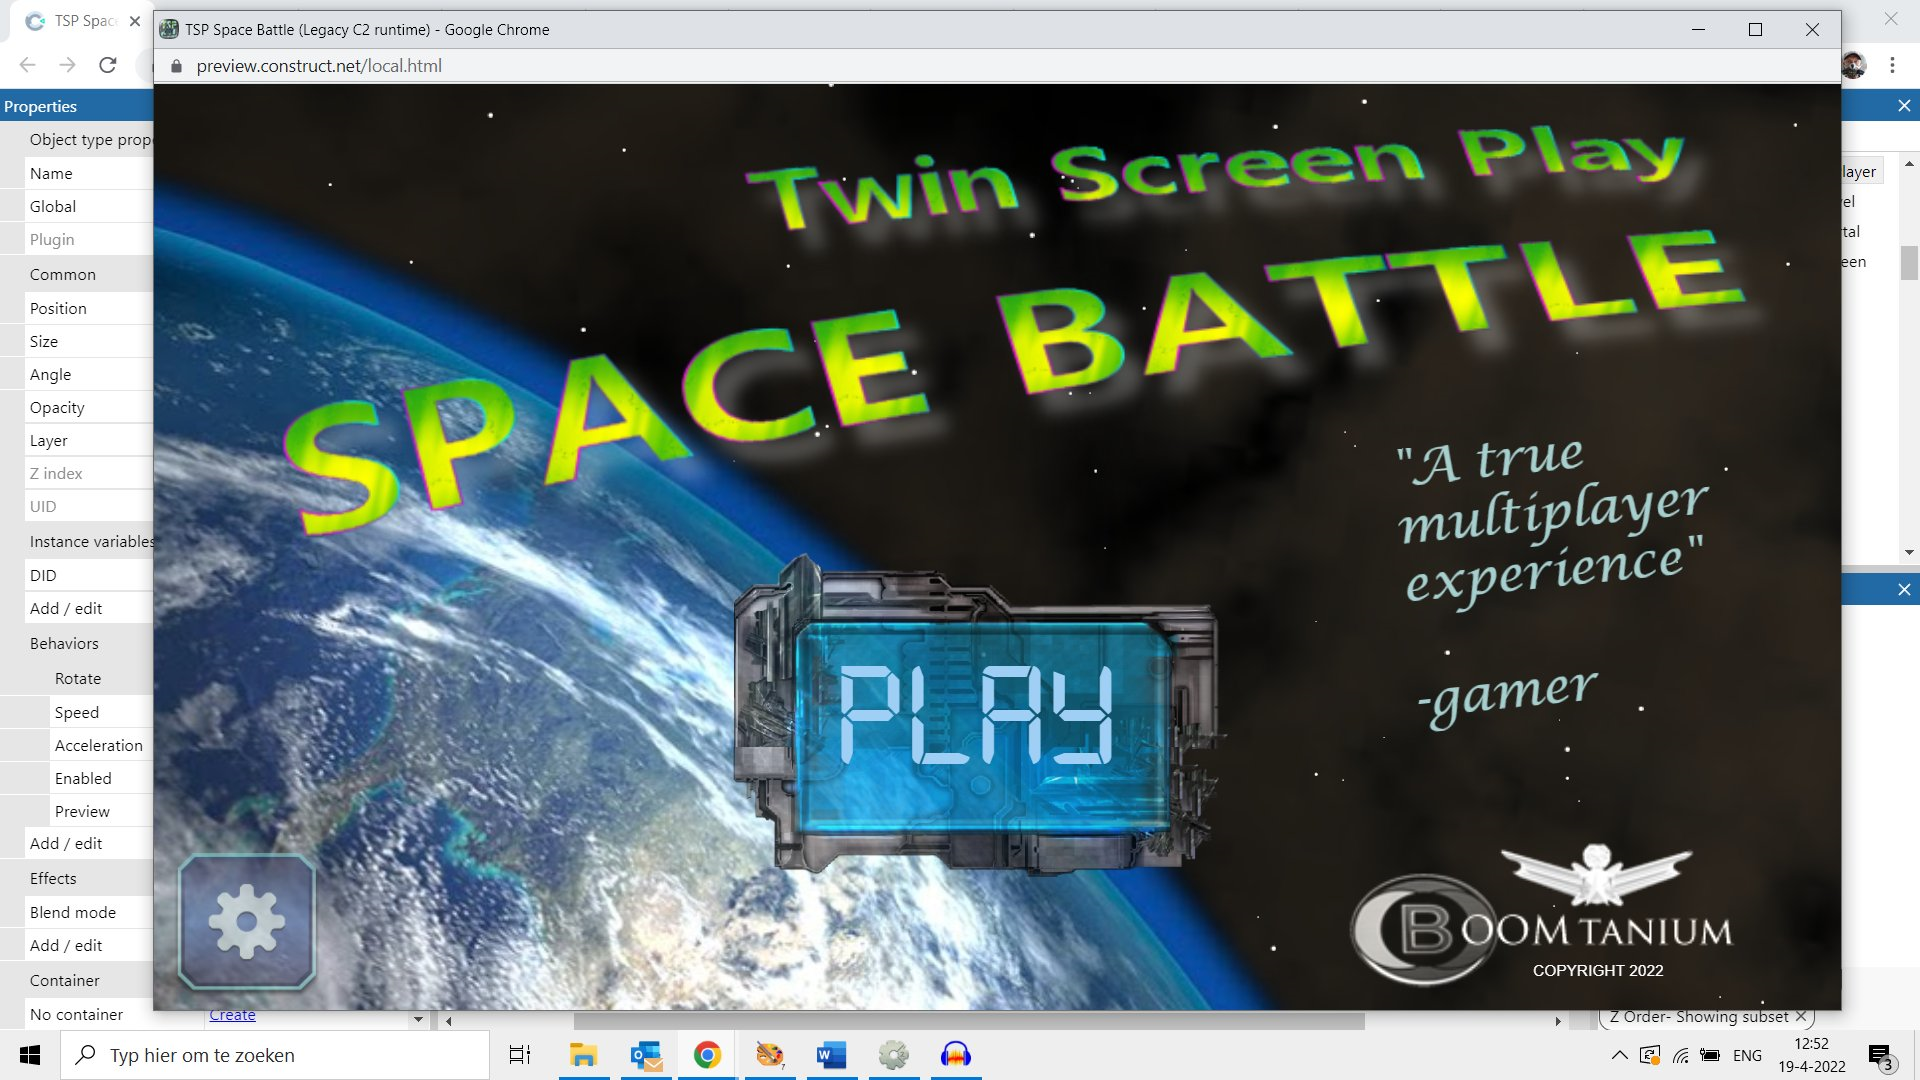
Task: Click Add / edit under Behaviors
Action: 66,843
